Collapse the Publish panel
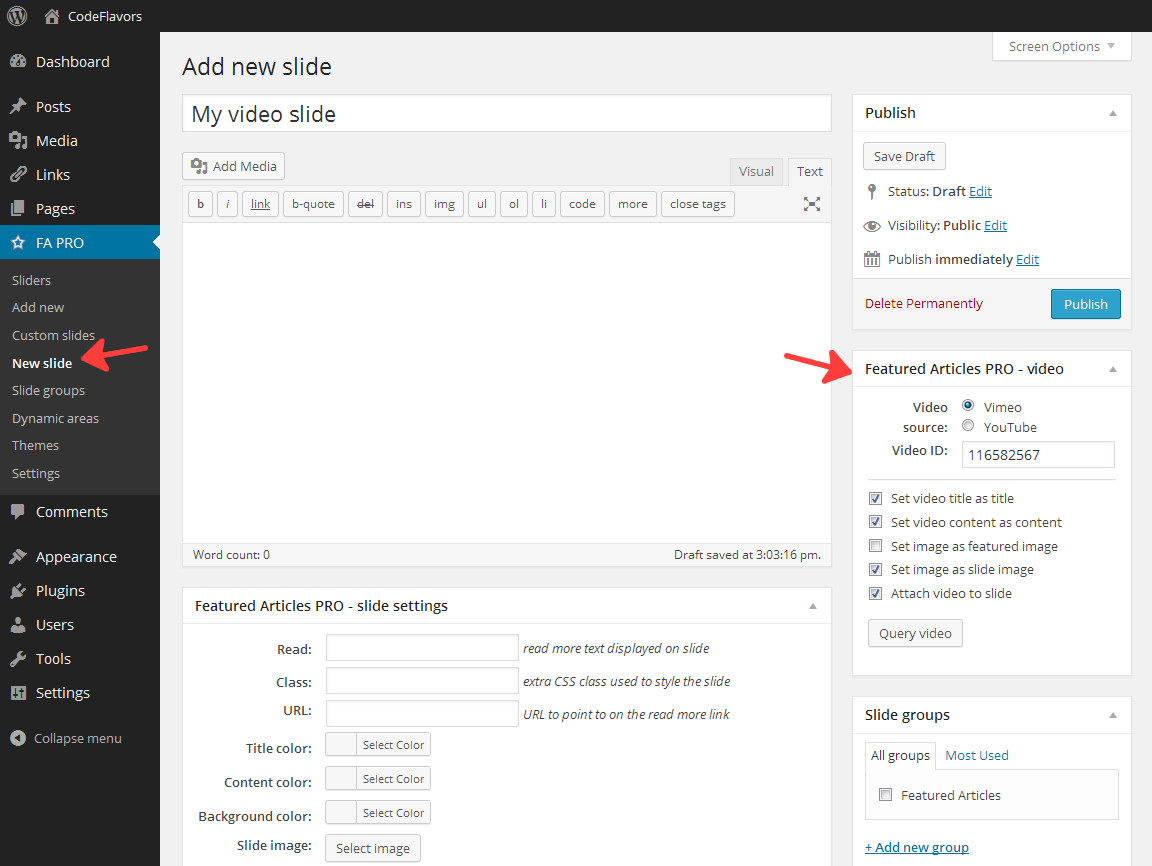This screenshot has width=1152, height=866. [1113, 113]
